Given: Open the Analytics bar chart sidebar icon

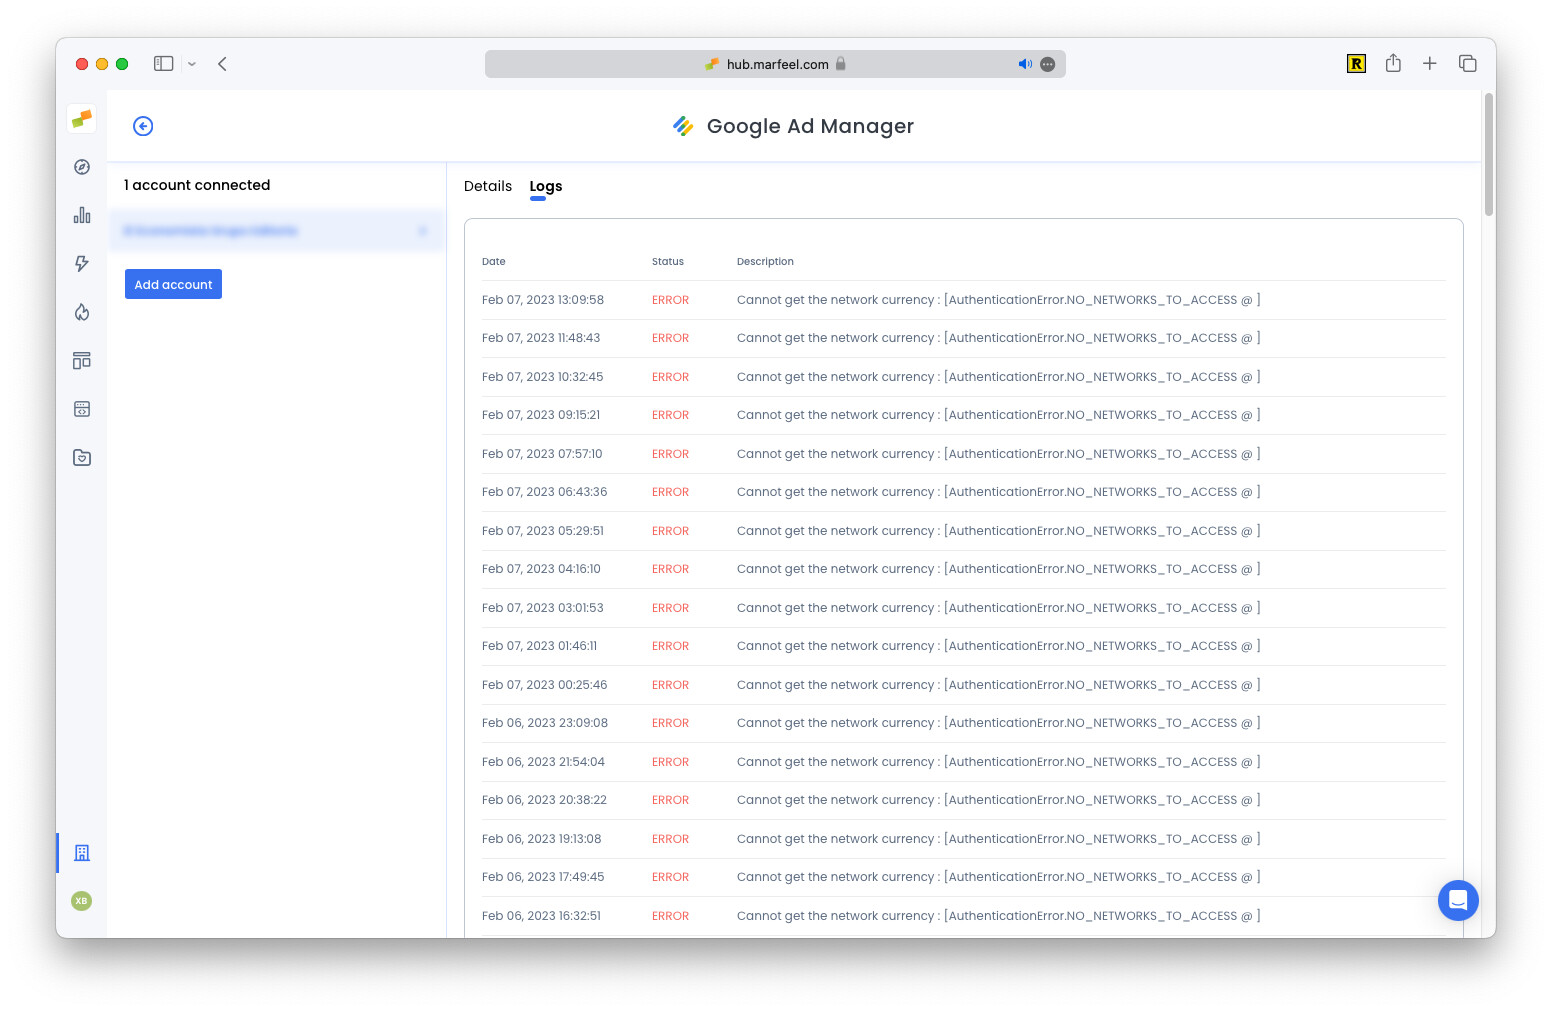Looking at the screenshot, I should click(x=81, y=215).
